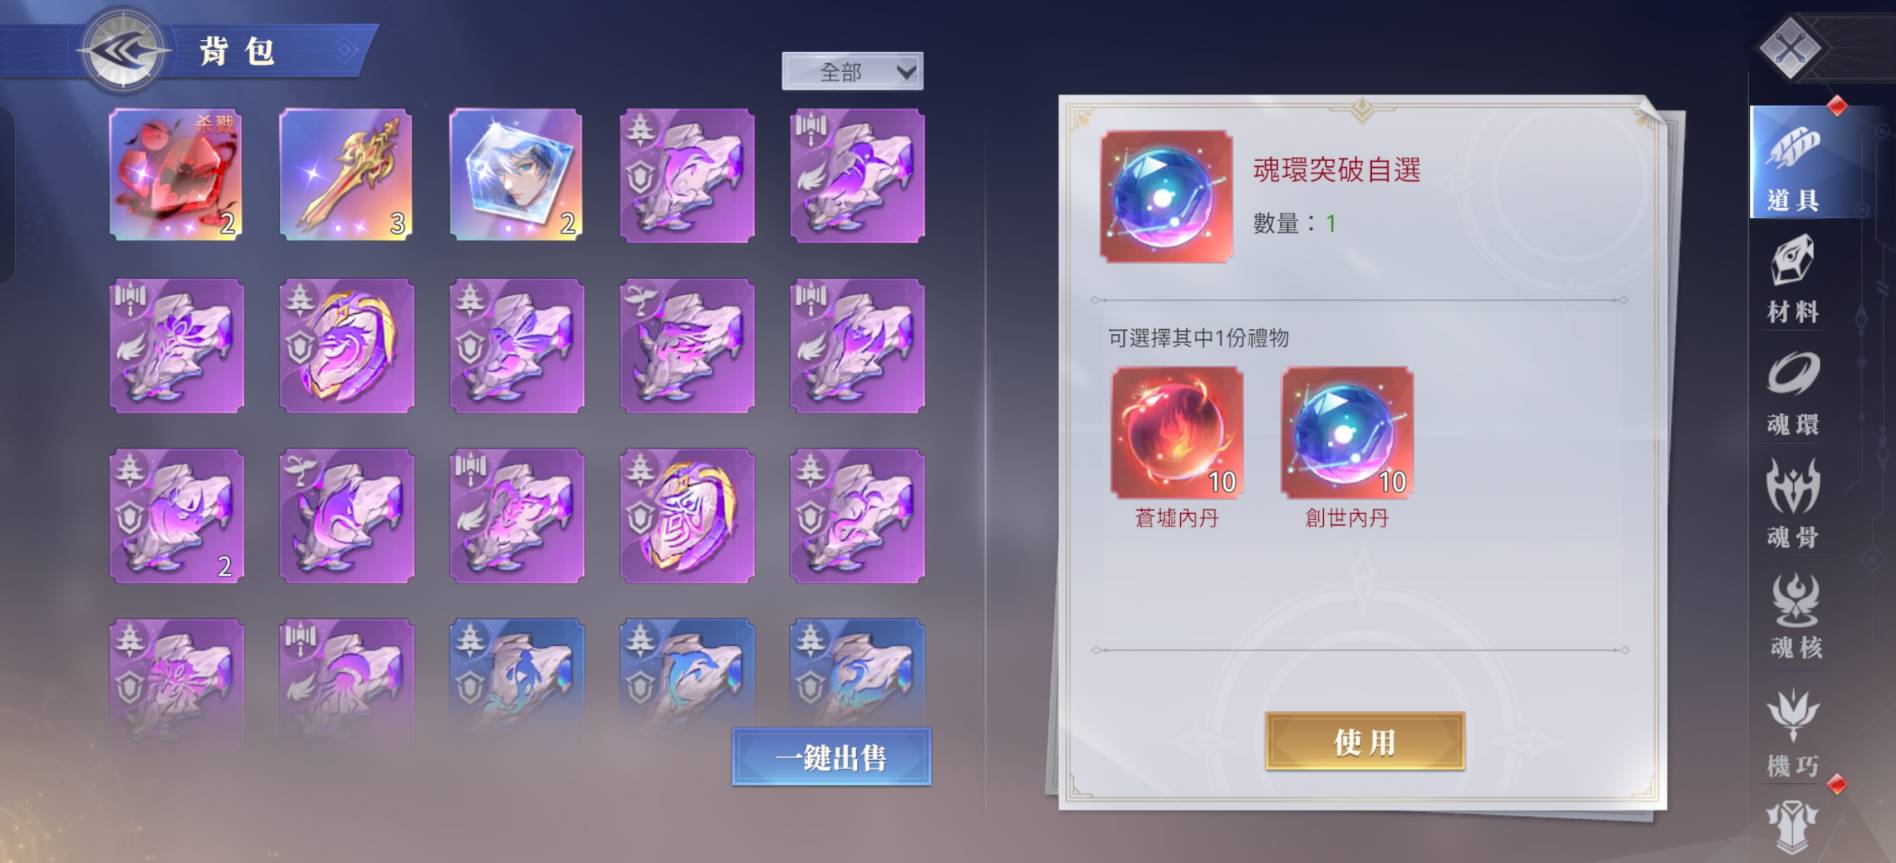Open the 魂環 soul ring tab
Screen dimensions: 1896x863
(x=1793, y=394)
